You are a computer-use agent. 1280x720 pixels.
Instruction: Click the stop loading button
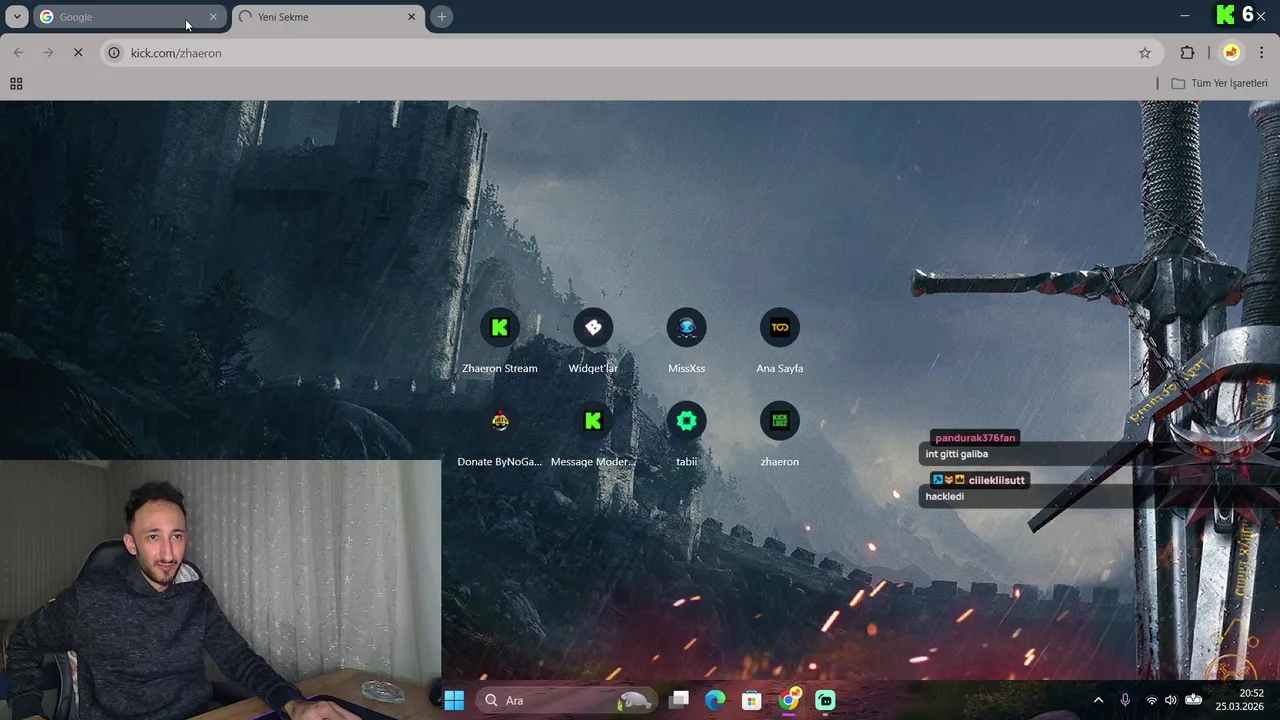pos(78,53)
